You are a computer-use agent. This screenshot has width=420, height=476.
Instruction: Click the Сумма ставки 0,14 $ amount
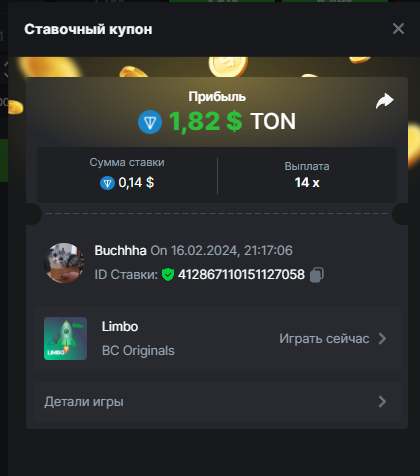(x=136, y=183)
